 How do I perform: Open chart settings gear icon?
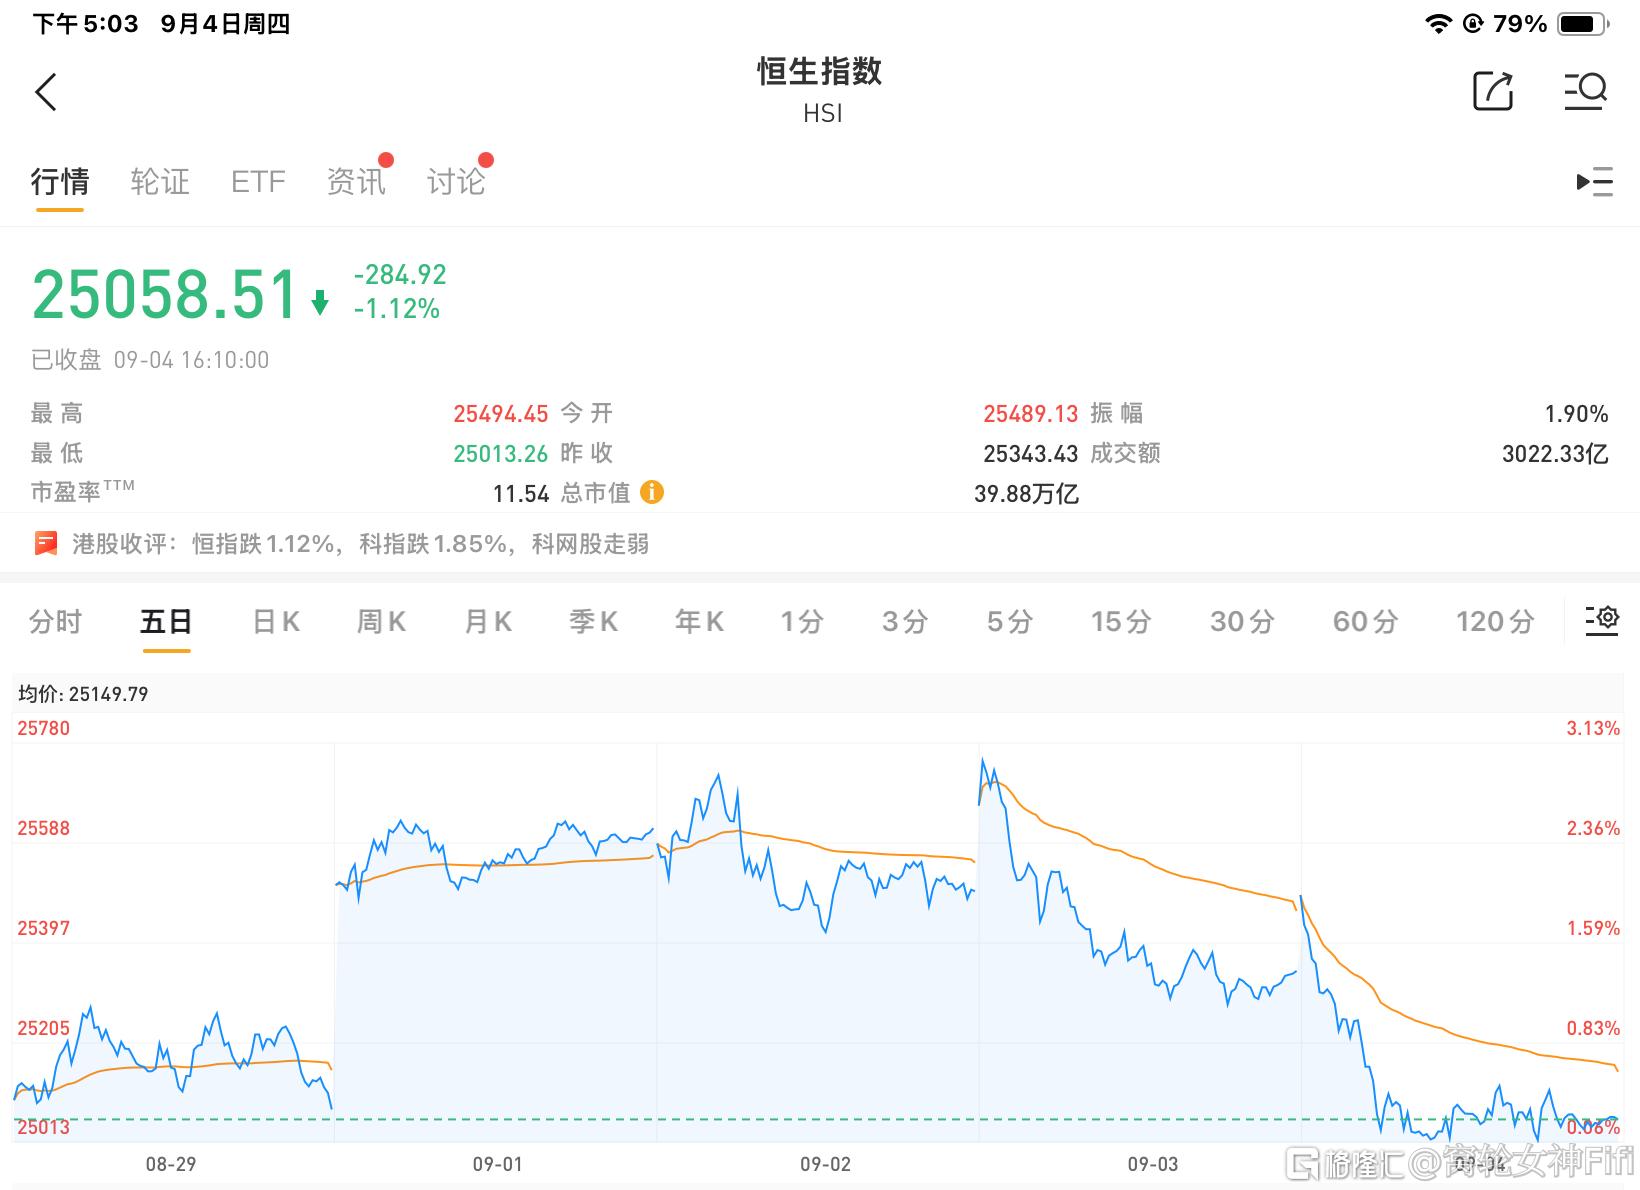pyautogui.click(x=1601, y=620)
